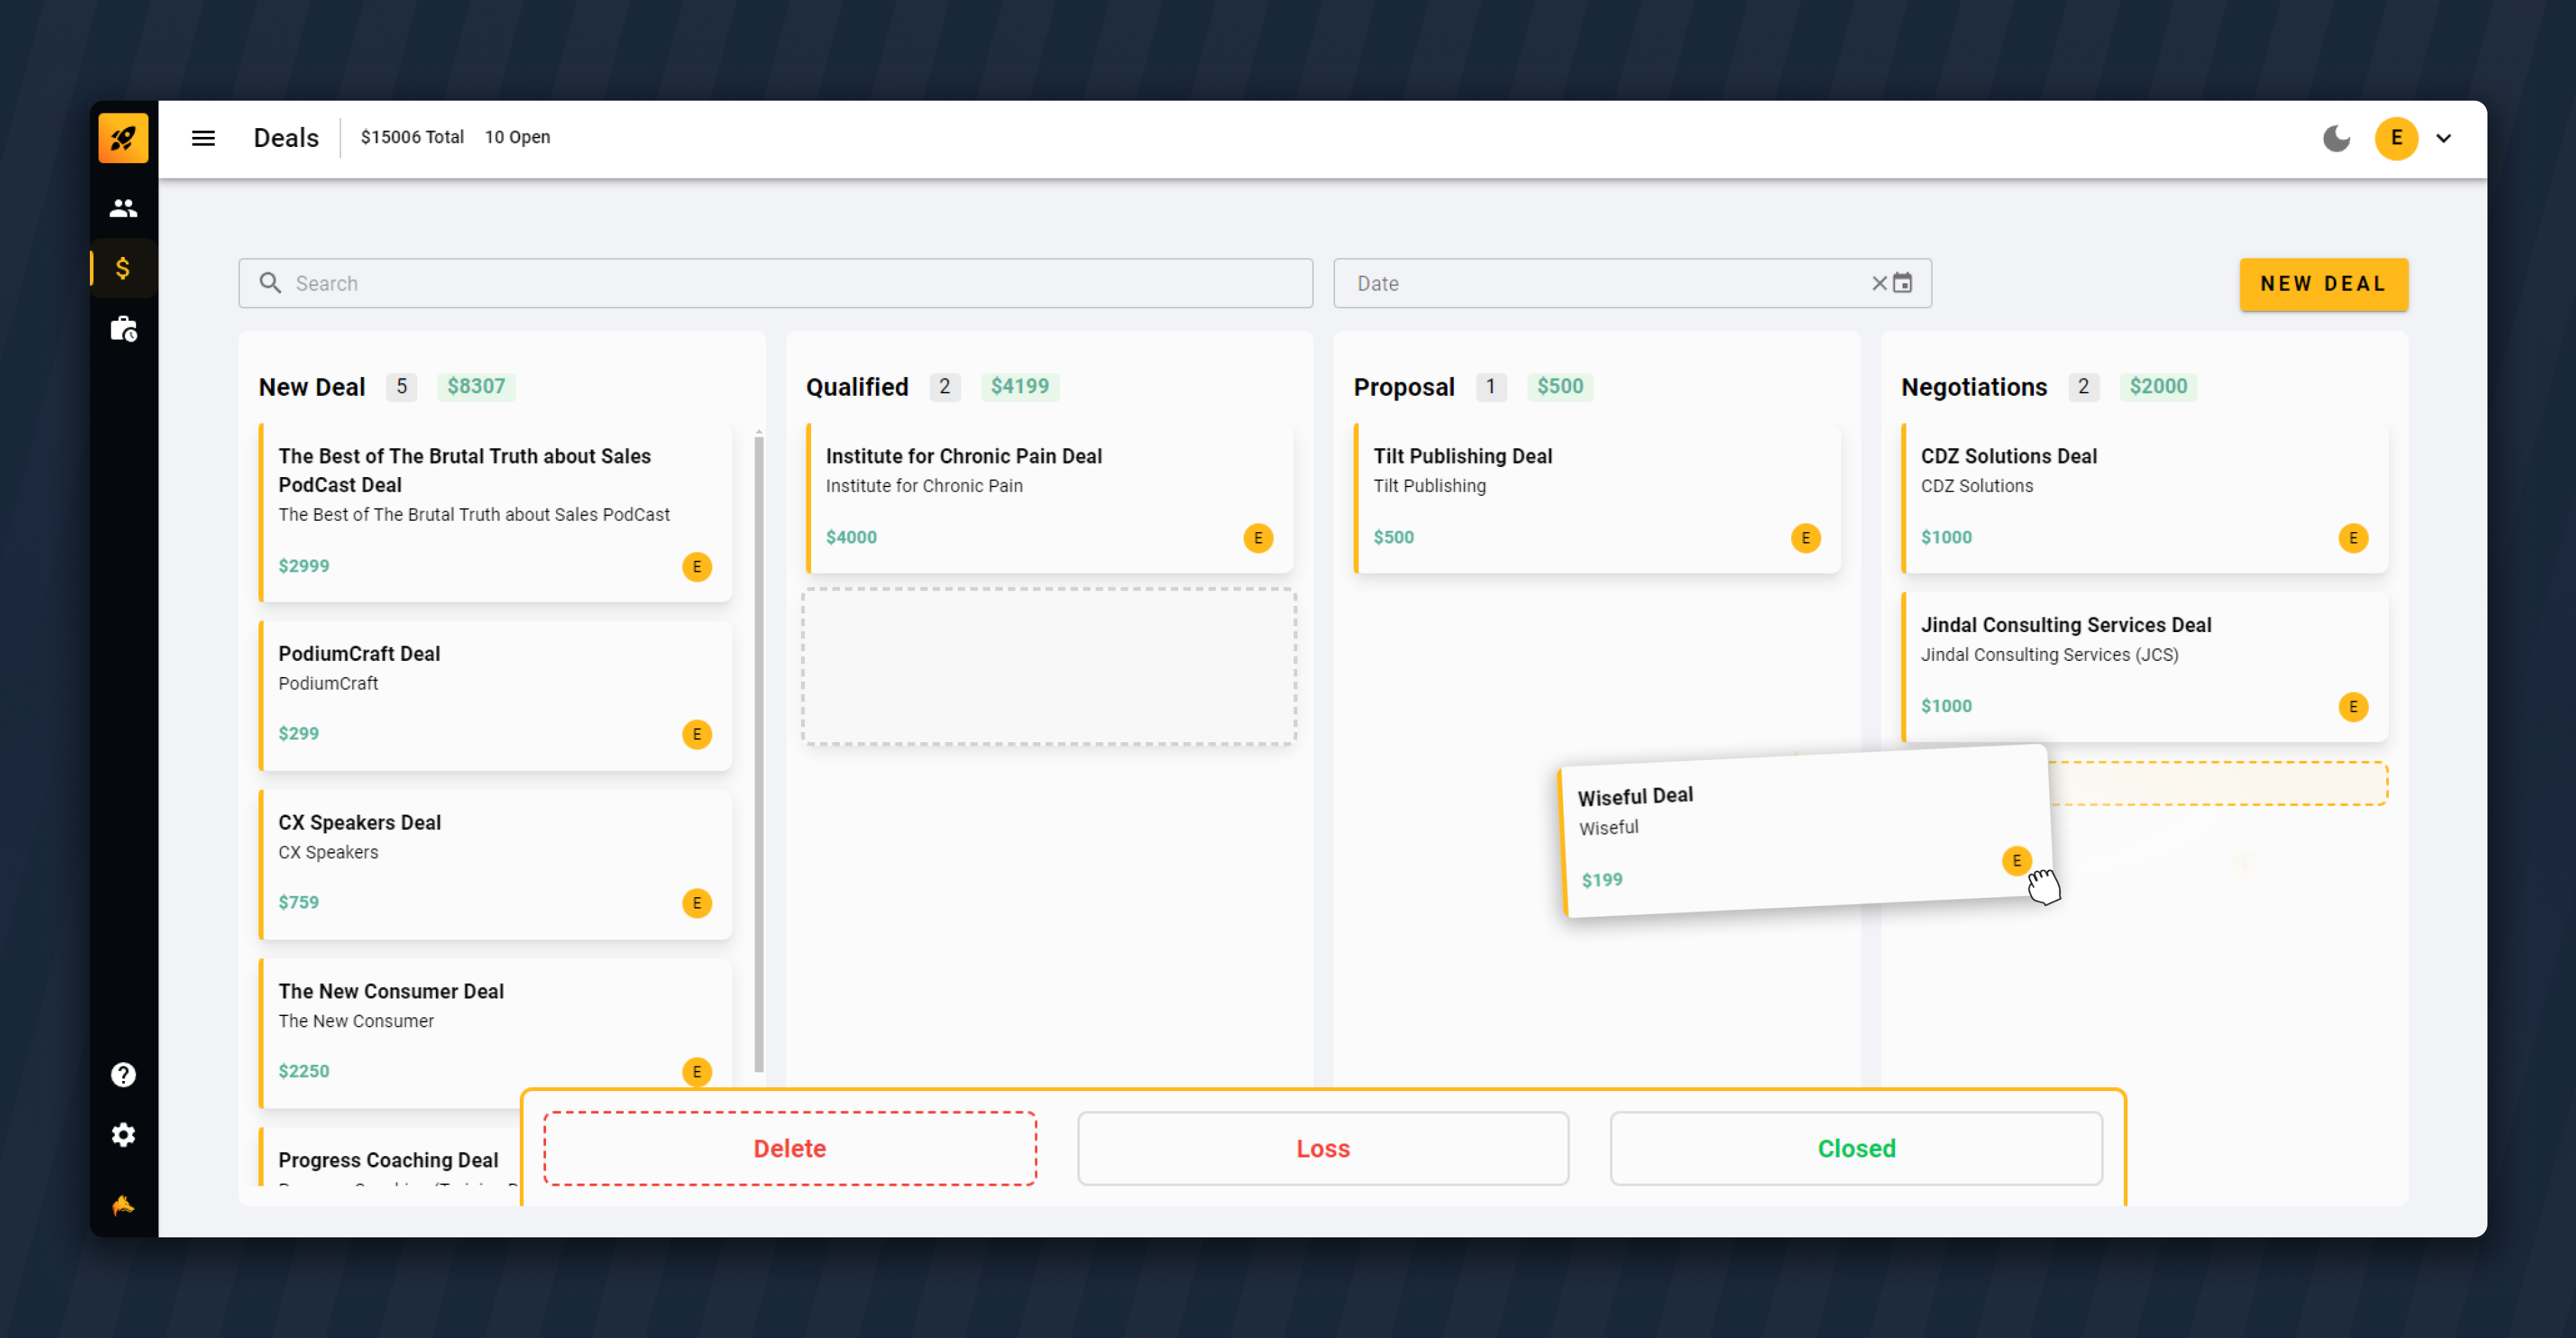Screen dimensions: 2576x1338
Task: Click owner avatar on New Consumer card
Action: pos(697,1072)
